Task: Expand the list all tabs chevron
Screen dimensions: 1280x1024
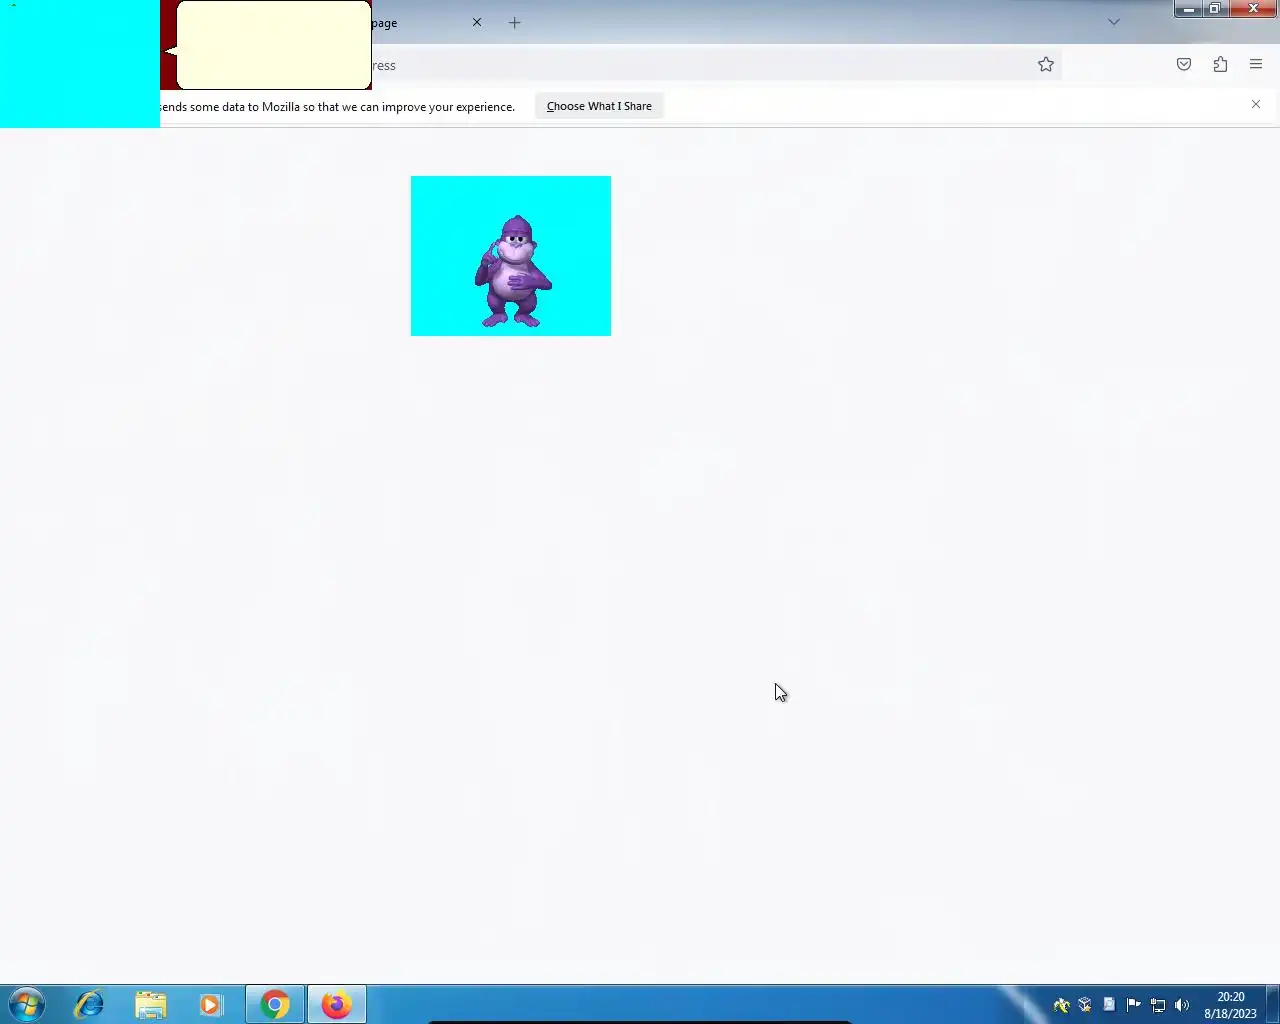Action: pos(1114,22)
